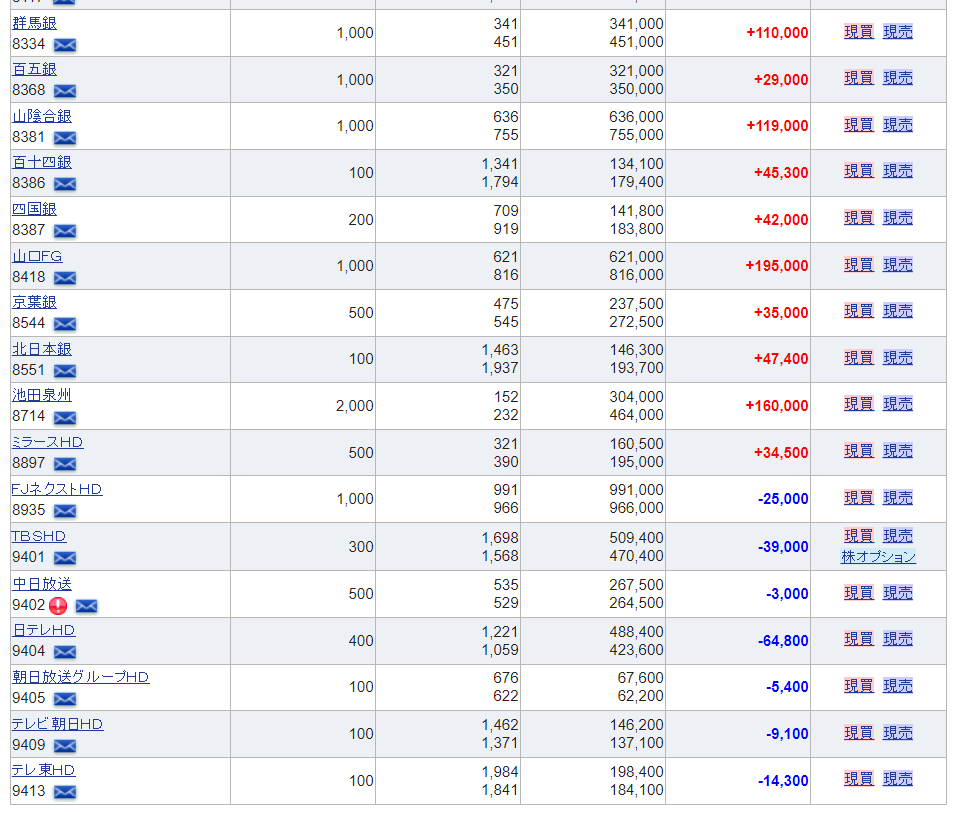
Task: Open the 山口FG stock link
Action: [37, 257]
